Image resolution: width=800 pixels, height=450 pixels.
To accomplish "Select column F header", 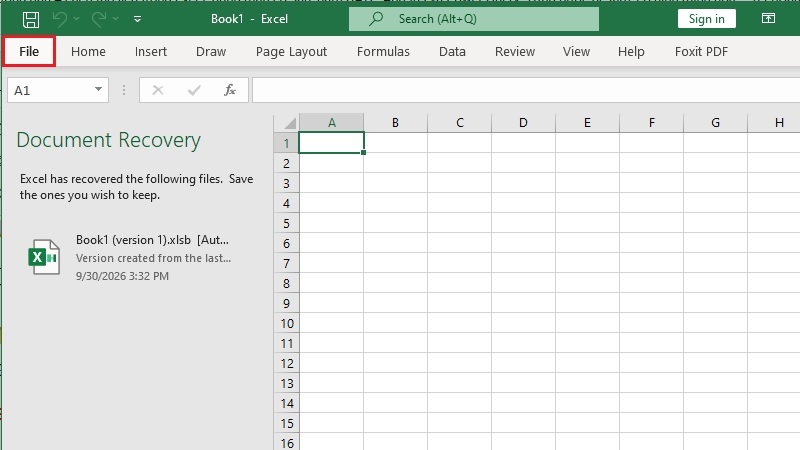I will tap(652, 123).
